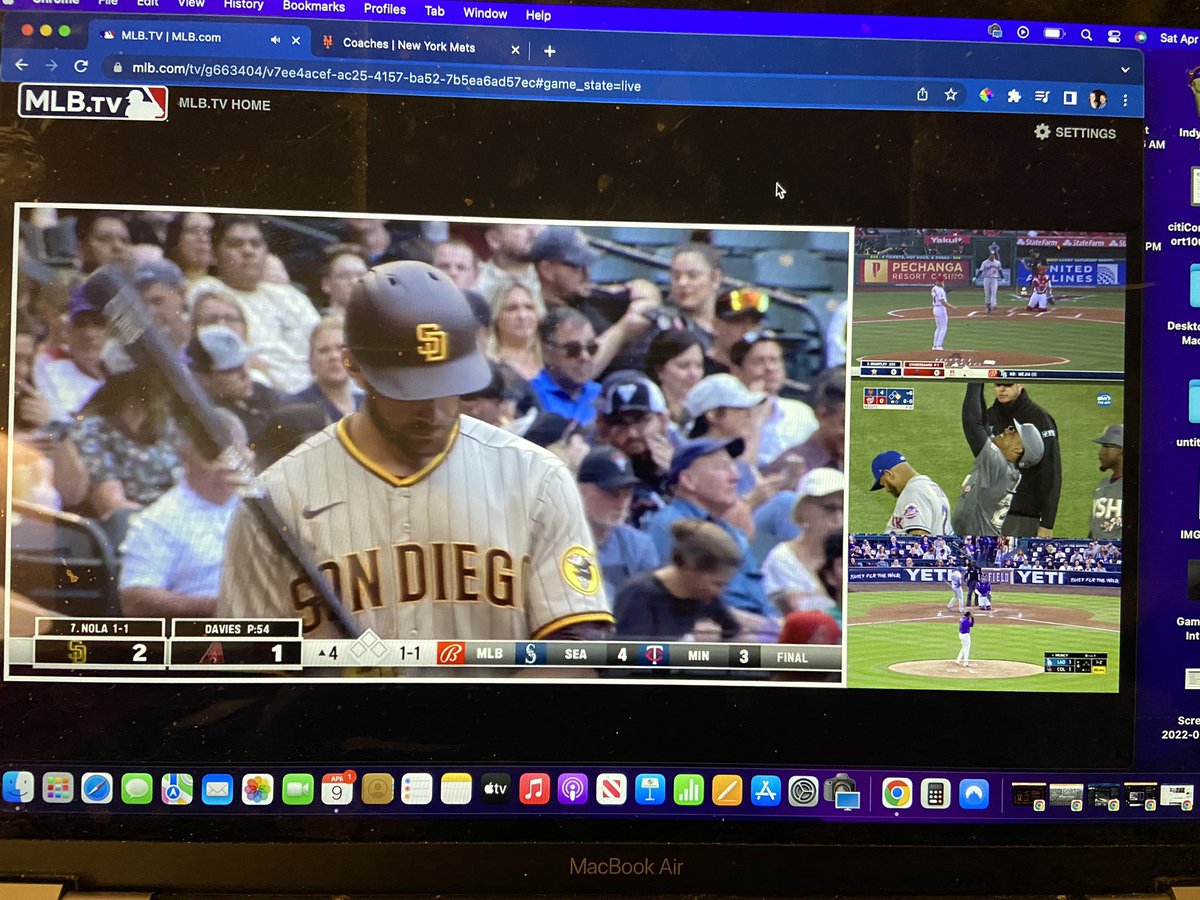
Task: Select the bottom-right Rockies game stream
Action: (984, 613)
